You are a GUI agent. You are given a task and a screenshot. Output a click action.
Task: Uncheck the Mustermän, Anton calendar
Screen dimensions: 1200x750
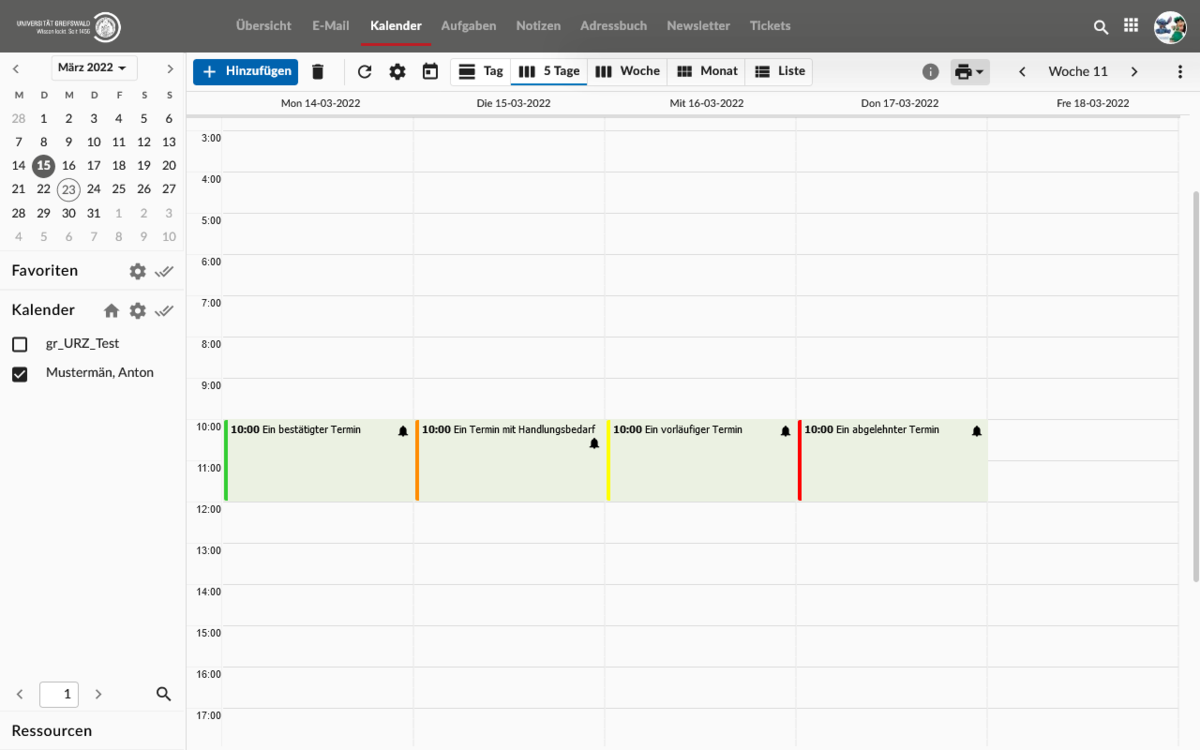[x=20, y=374]
